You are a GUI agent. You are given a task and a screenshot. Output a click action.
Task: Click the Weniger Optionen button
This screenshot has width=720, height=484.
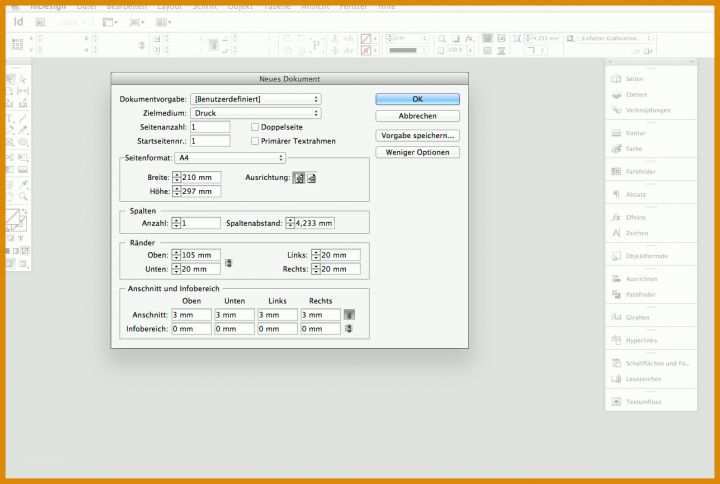tap(417, 152)
